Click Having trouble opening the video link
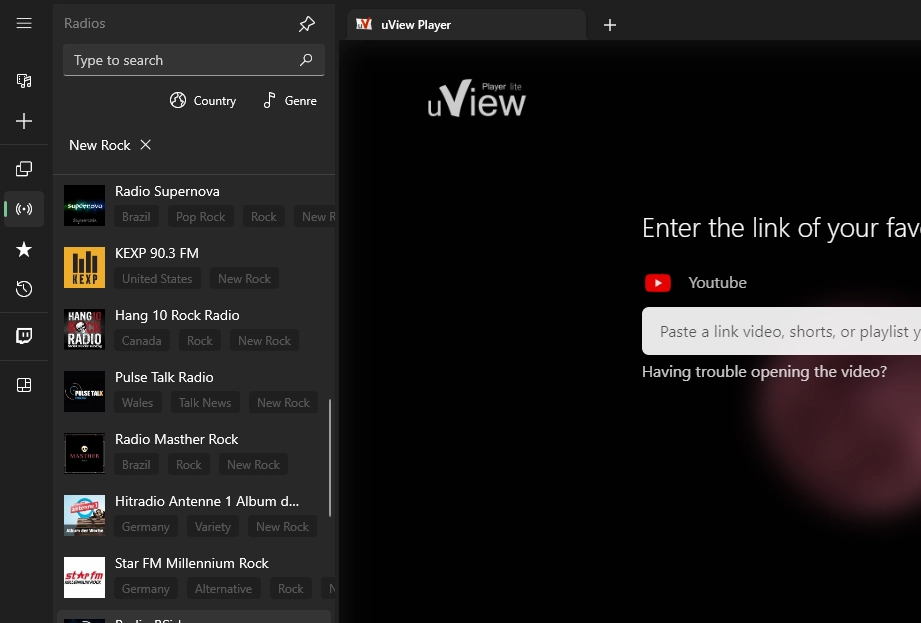Image resolution: width=921 pixels, height=623 pixels. pos(764,372)
